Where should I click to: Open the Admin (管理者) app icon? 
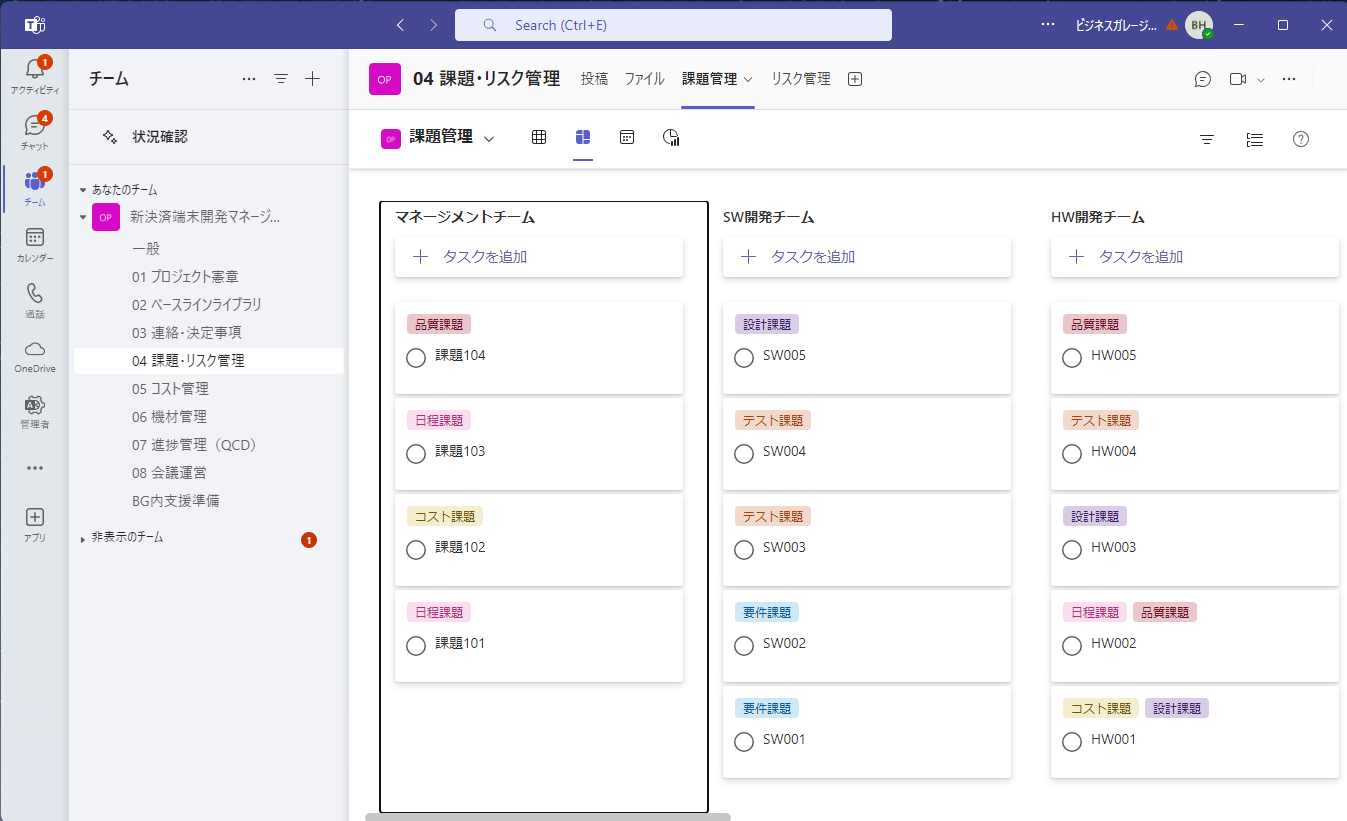pos(35,405)
